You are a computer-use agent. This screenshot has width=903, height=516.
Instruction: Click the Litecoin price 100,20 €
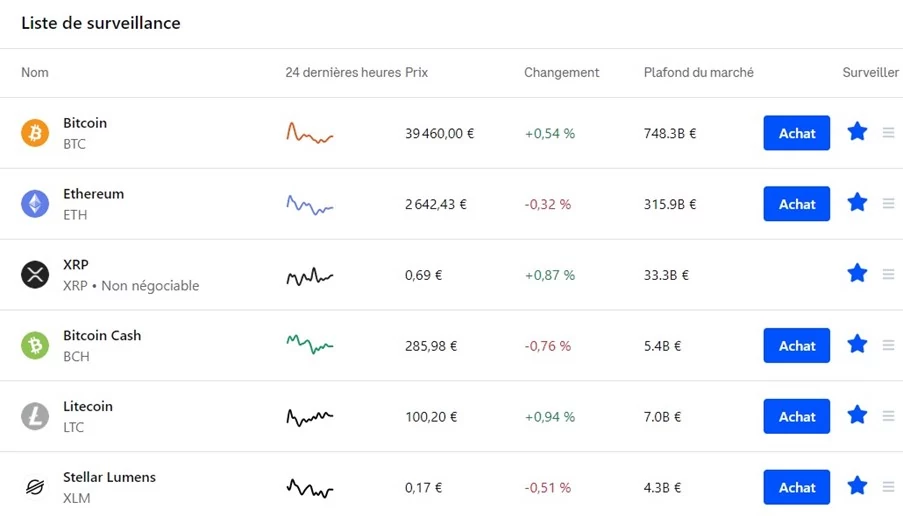(431, 417)
